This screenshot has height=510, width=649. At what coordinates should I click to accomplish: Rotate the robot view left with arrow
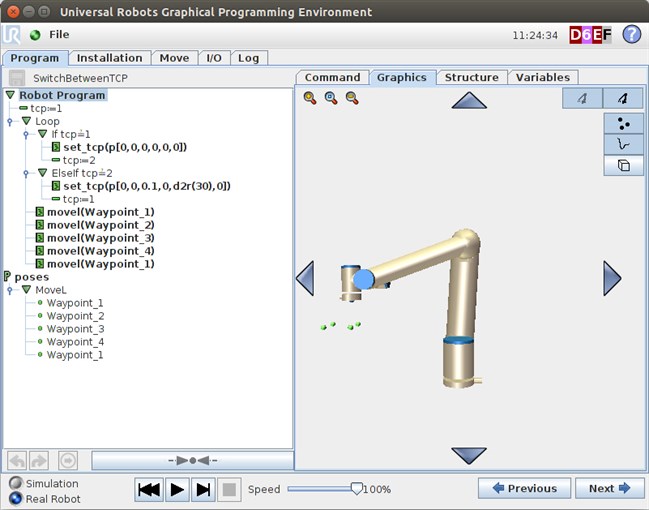pos(306,278)
